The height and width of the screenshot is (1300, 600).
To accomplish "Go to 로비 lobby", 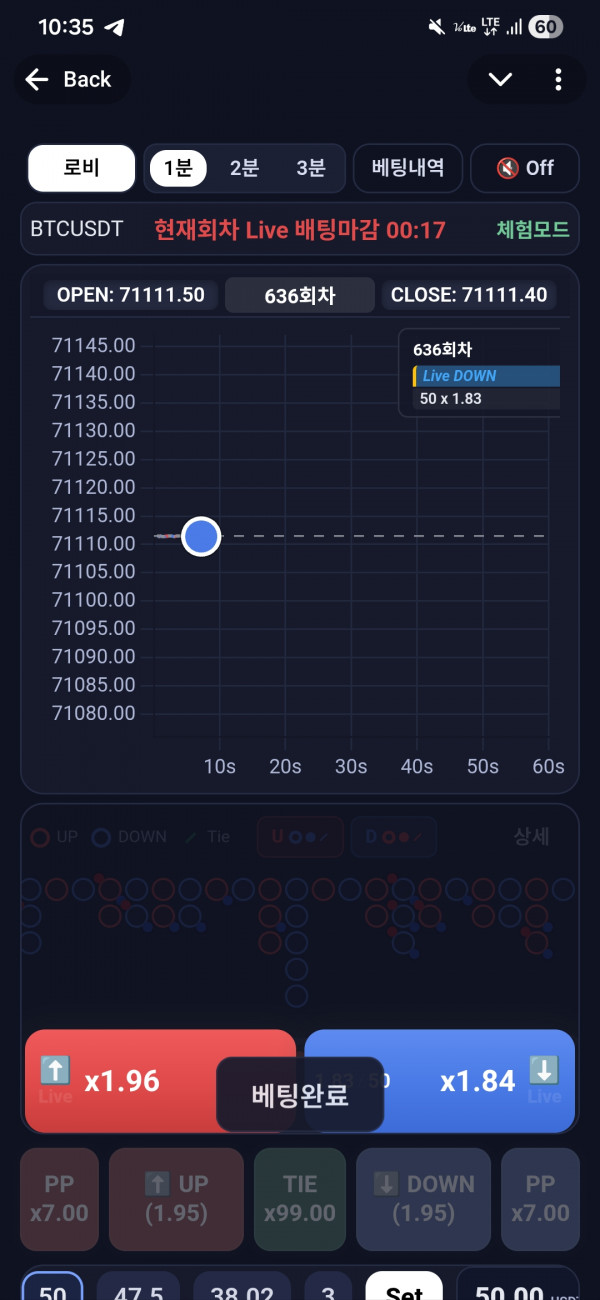I will point(81,168).
